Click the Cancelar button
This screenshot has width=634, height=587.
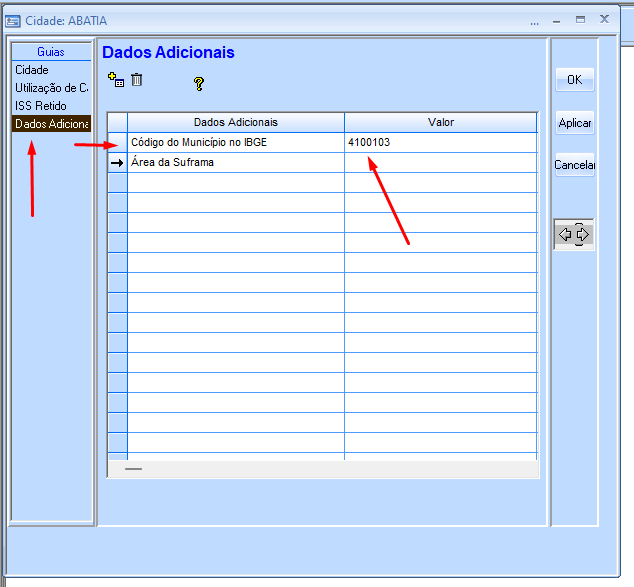(575, 165)
